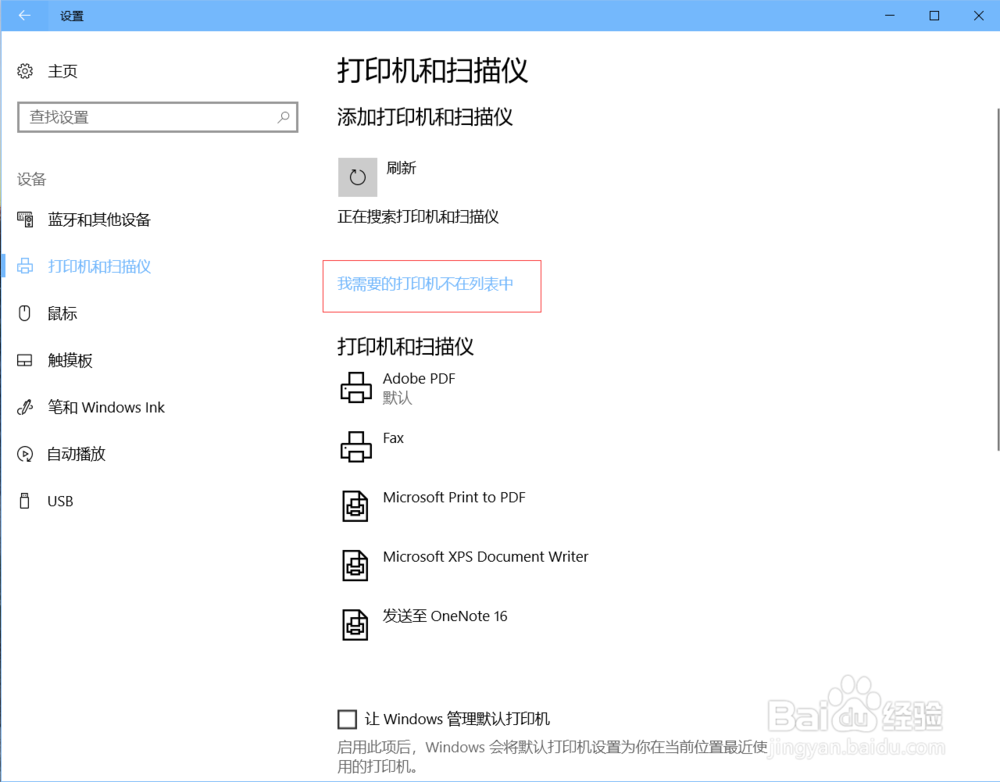Click the Adobe PDF printer icon
The height and width of the screenshot is (782, 1000).
coord(356,387)
